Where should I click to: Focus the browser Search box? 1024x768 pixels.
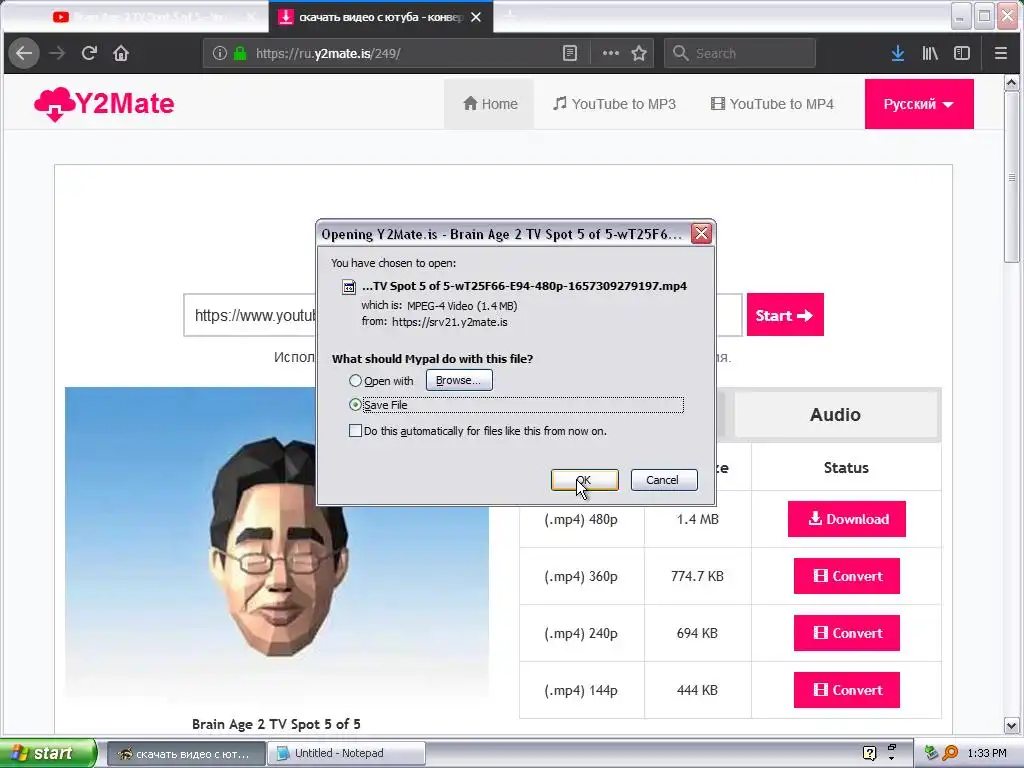pos(740,54)
